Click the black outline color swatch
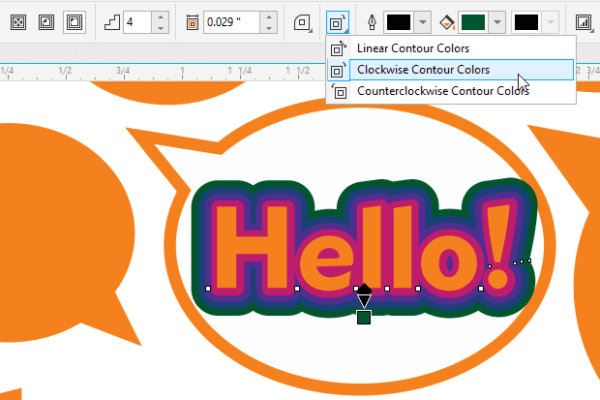The height and width of the screenshot is (400, 600). coord(400,20)
